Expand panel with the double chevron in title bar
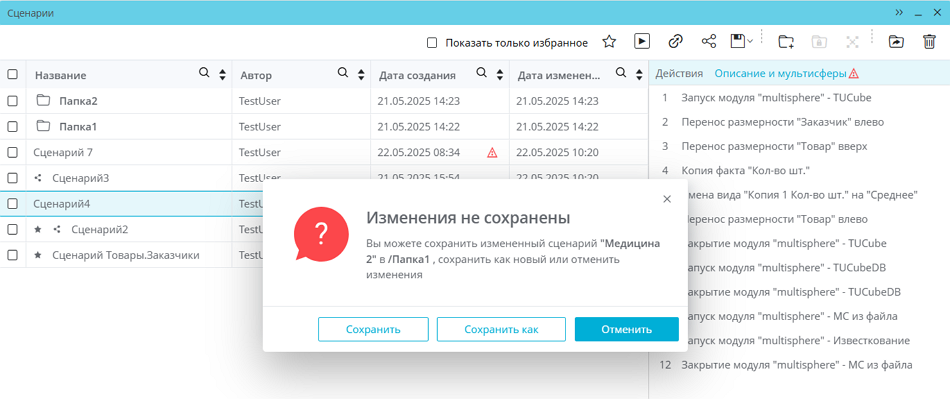Viewport: 950px width, 399px height. 899,13
